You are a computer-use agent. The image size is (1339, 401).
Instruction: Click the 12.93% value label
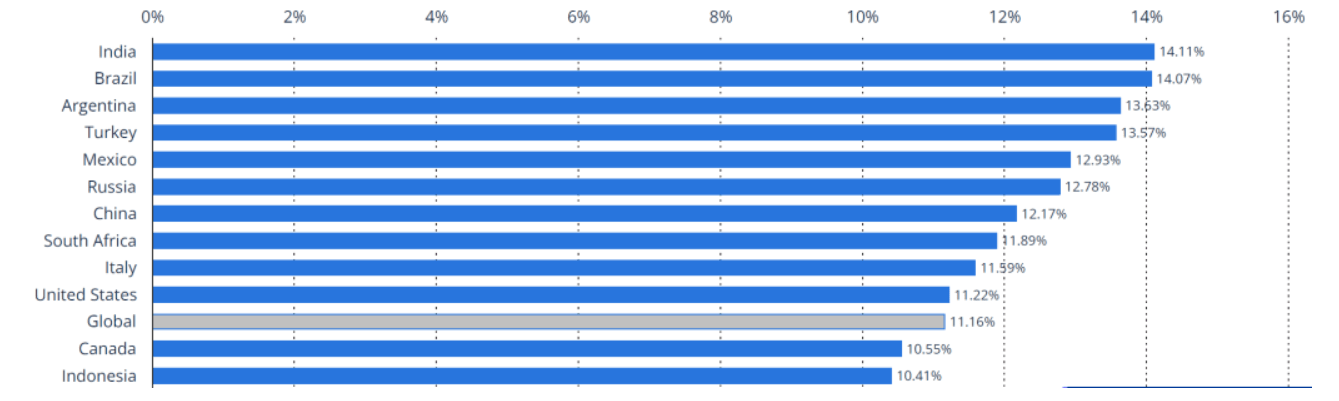click(1098, 160)
